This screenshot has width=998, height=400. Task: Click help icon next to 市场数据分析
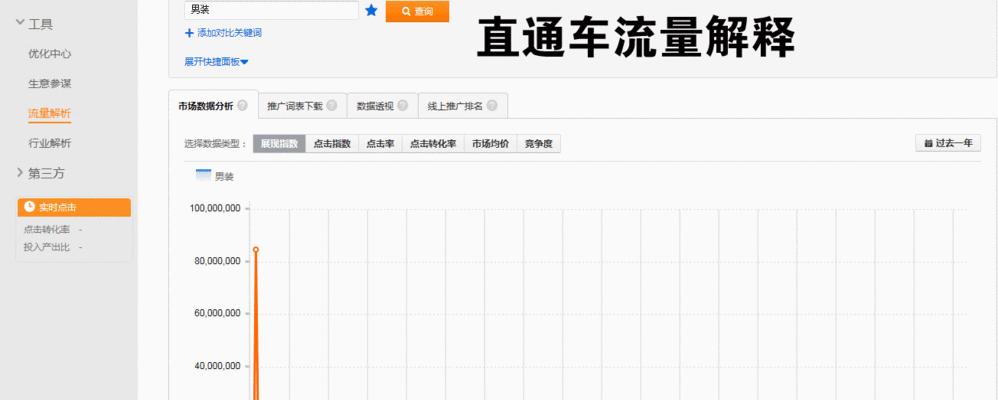coord(242,106)
